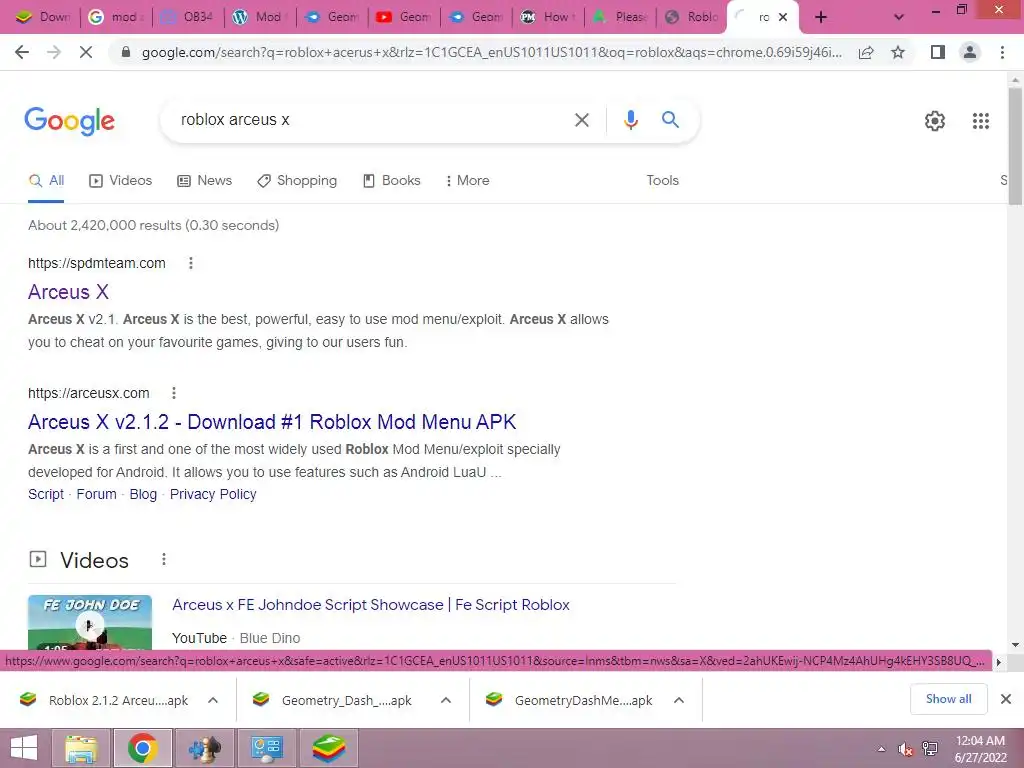Close the downloads bar
Image resolution: width=1024 pixels, height=768 pixels.
1006,699
